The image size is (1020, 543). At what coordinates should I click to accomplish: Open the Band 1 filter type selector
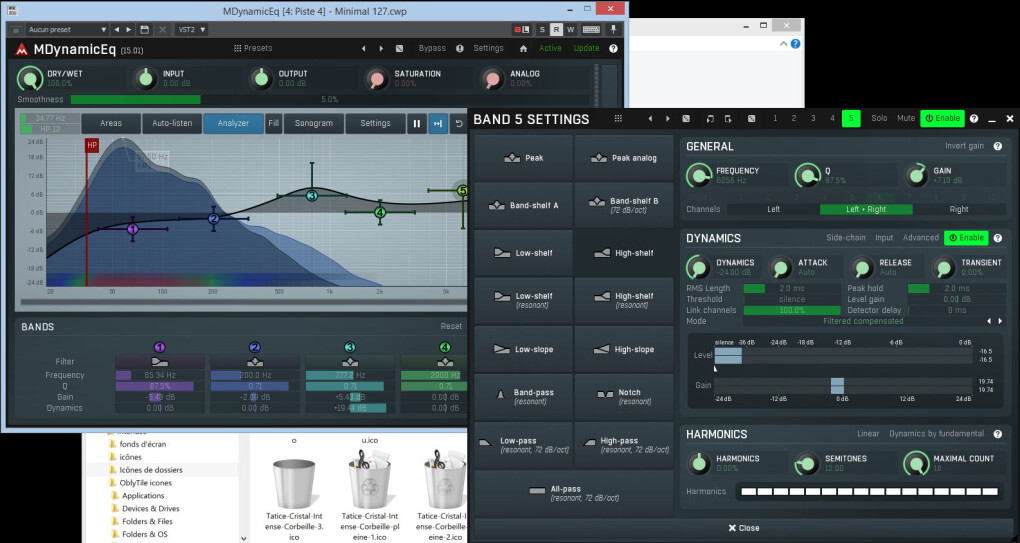coord(159,362)
